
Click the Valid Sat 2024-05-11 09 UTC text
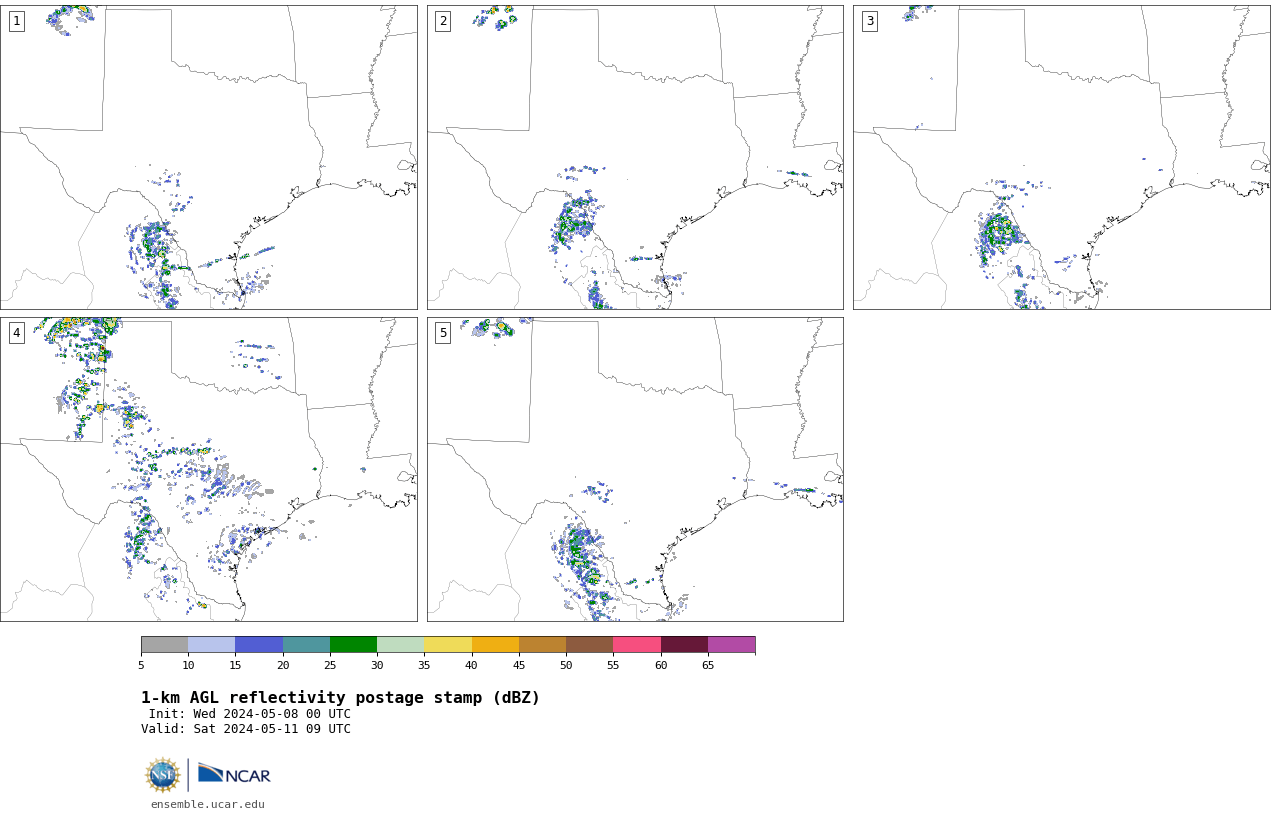pos(246,729)
